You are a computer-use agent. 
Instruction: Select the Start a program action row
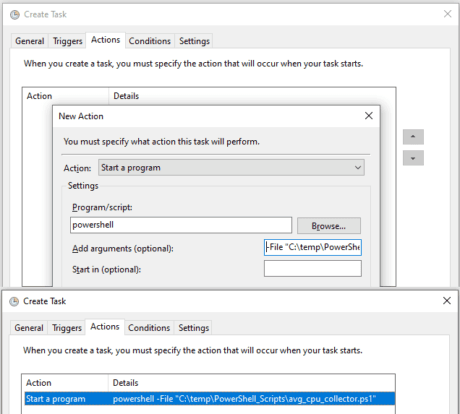pyautogui.click(x=210, y=399)
